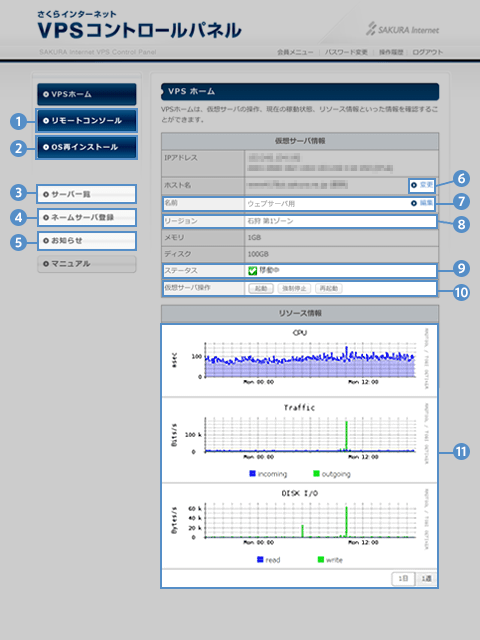The width and height of the screenshot is (480, 640).
Task: Click the ホスト名 row label
Action: tap(178, 185)
